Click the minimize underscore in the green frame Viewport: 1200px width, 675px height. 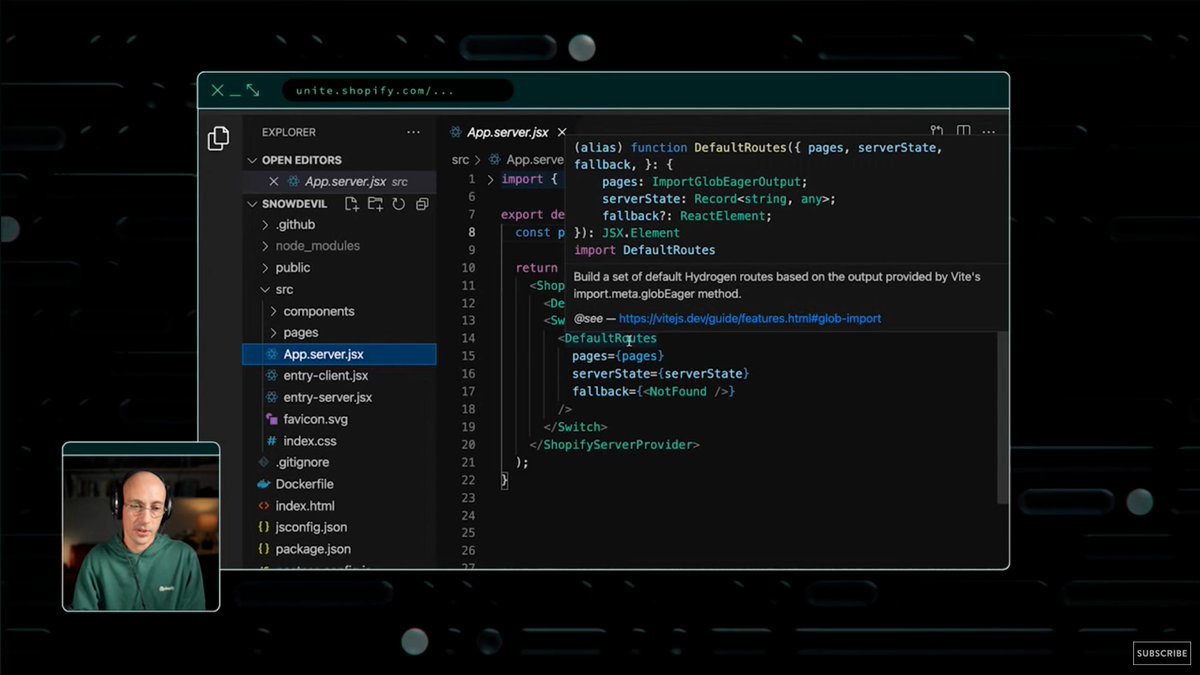pos(236,94)
